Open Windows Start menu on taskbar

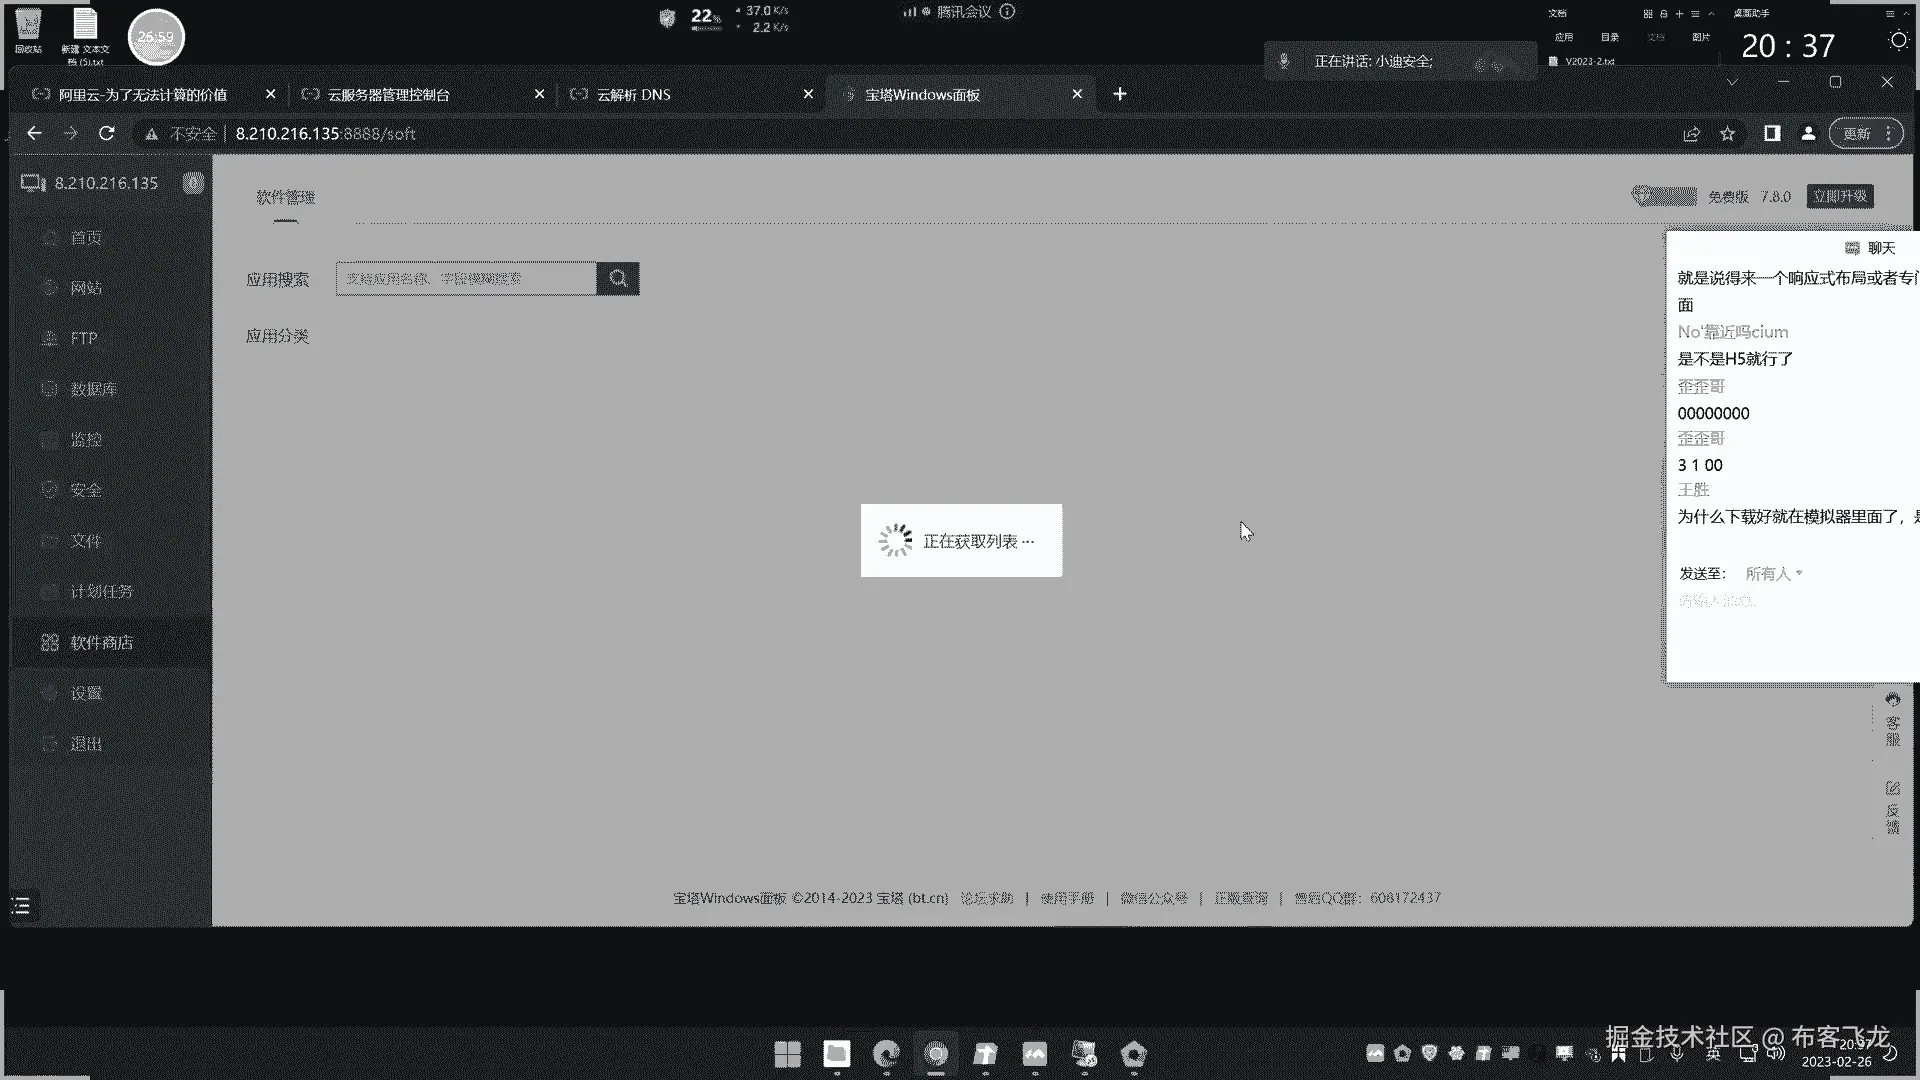coord(787,1054)
